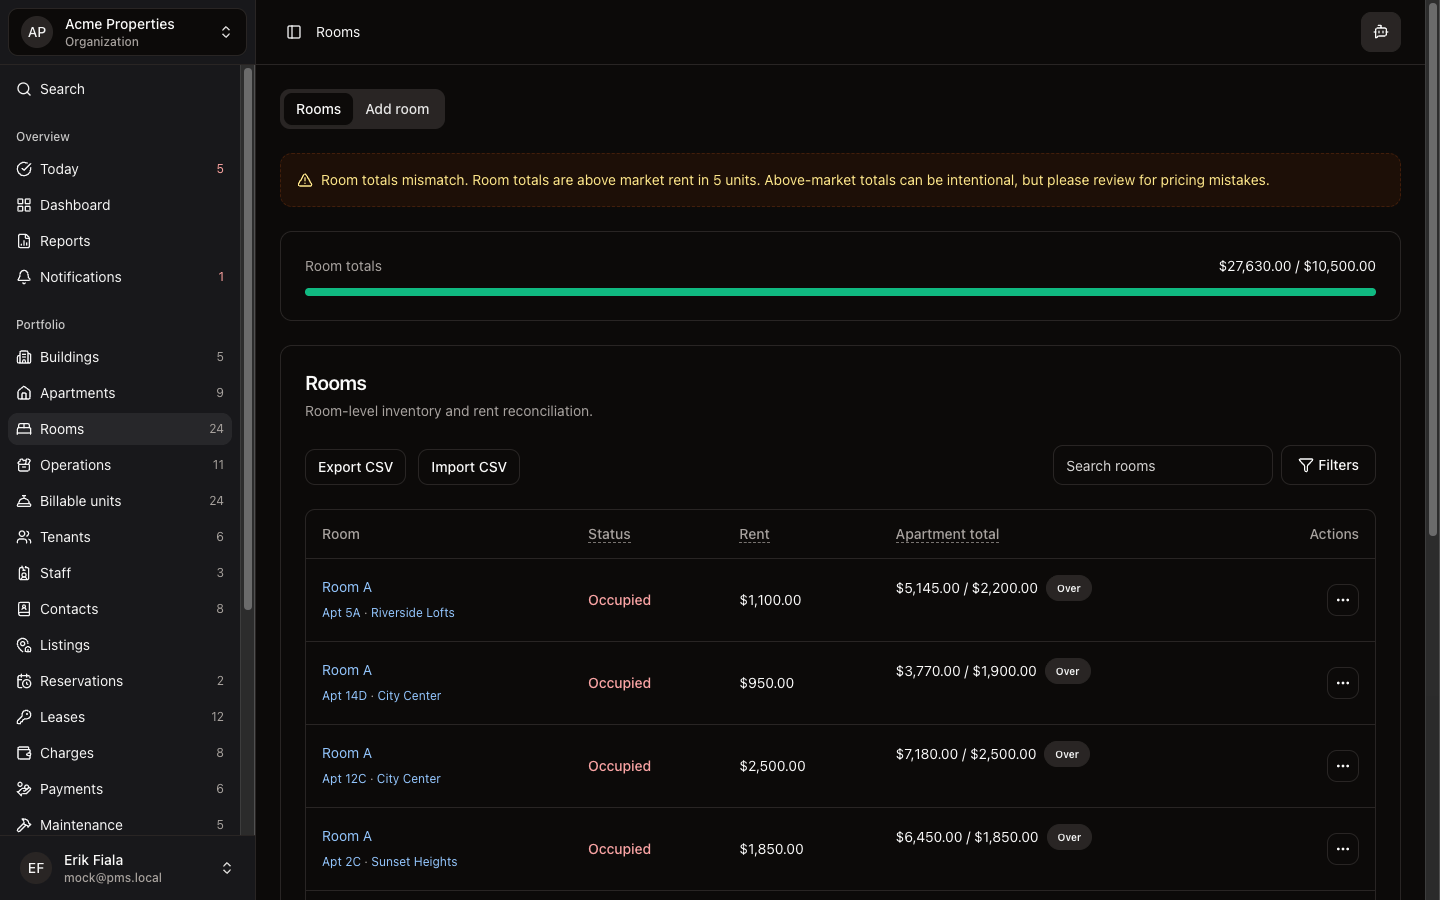1440x900 pixels.
Task: Open actions menu for Apt 2C room
Action: tap(1342, 849)
